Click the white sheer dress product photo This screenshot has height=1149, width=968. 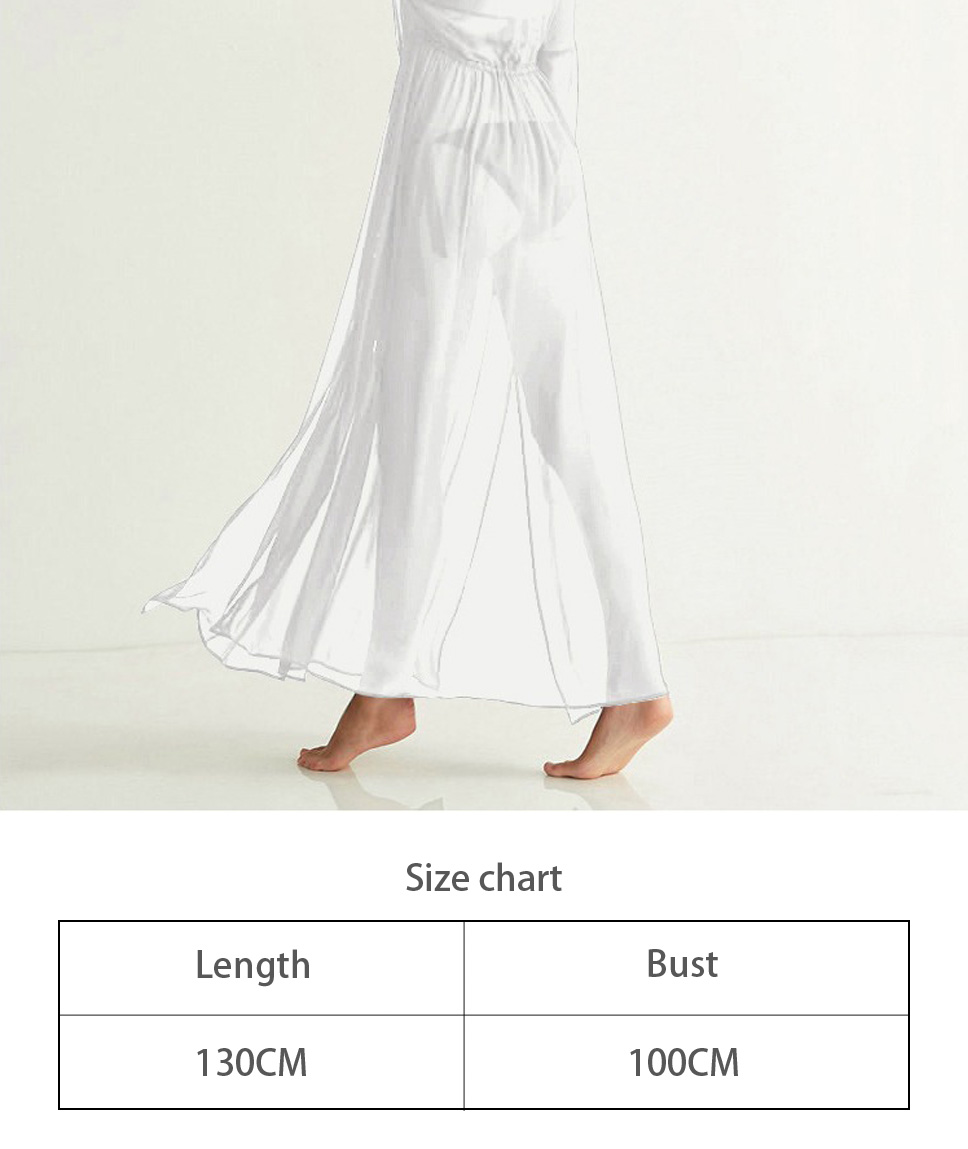(484, 404)
